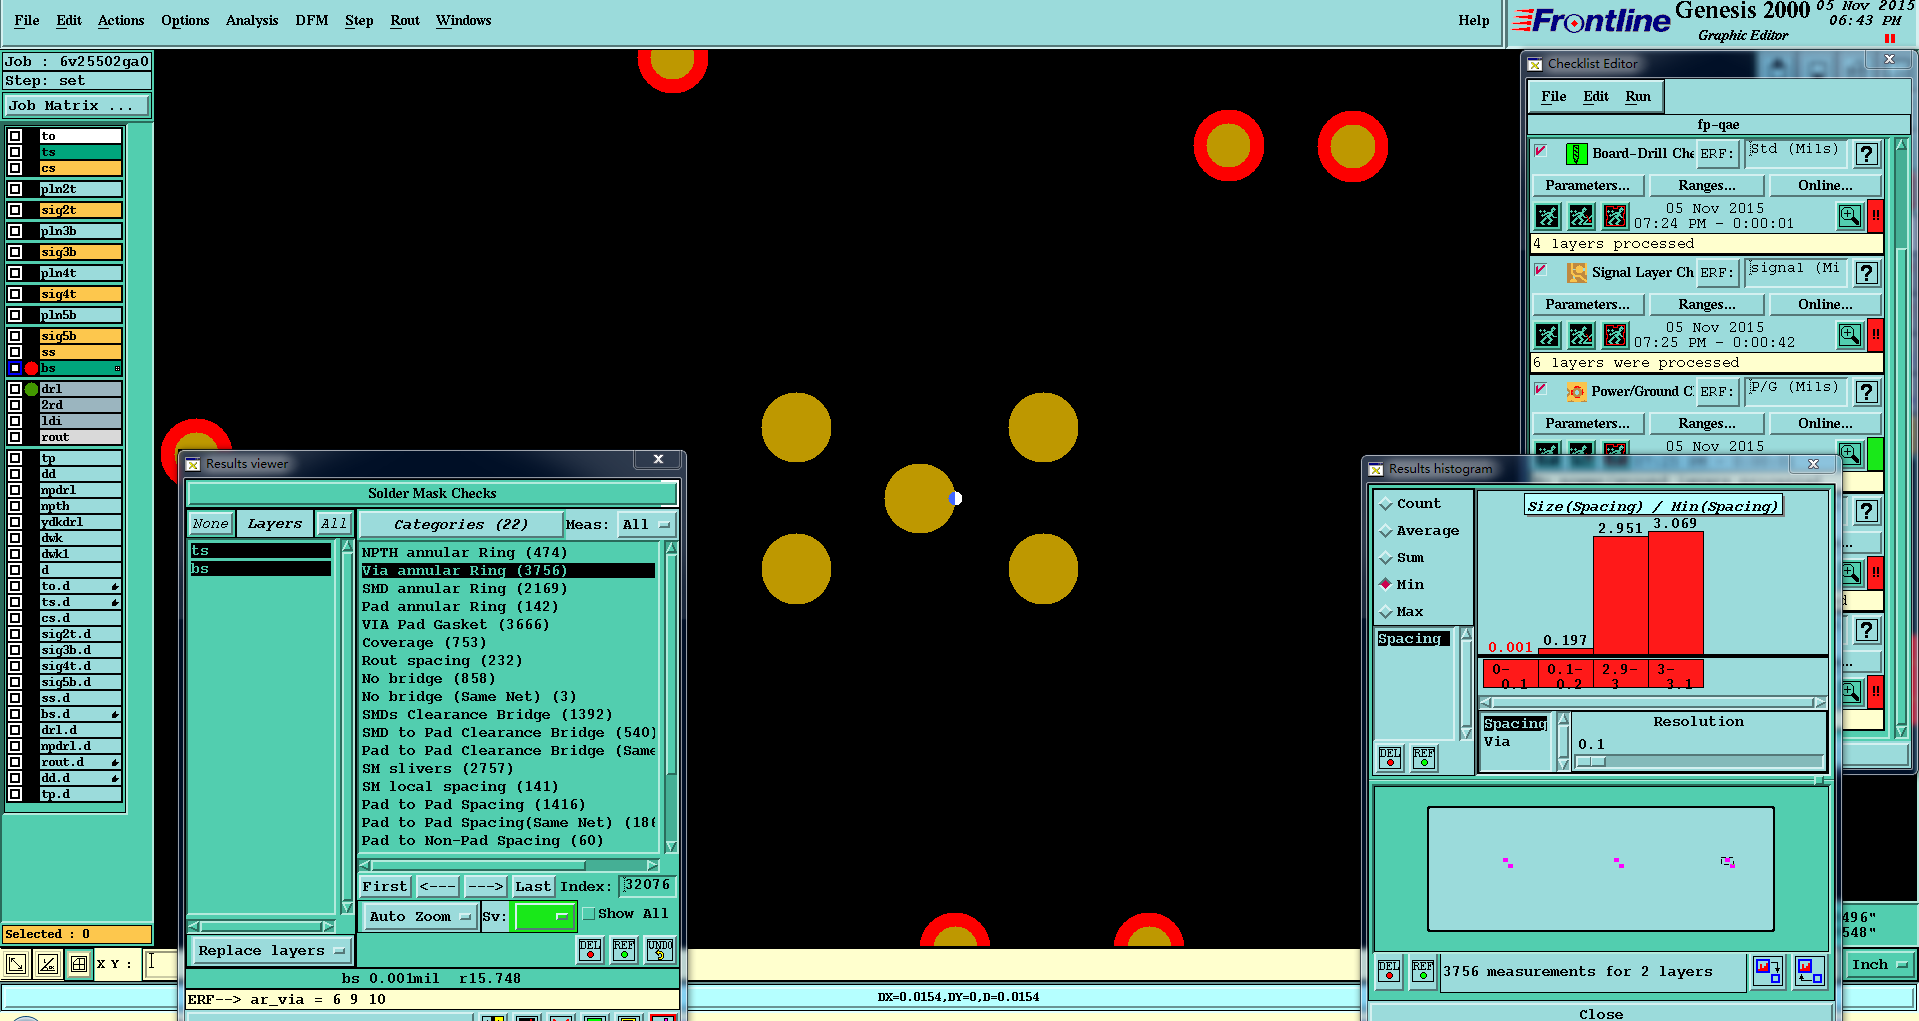Screen dimensions: 1919x1021
Task: Toggle visibility box for sig2t layer
Action: coord(15,210)
